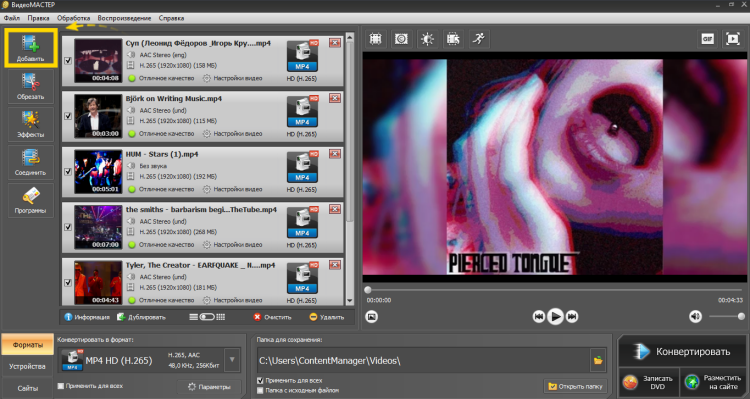750x399 pixels.
Task: Open Настройки видео for HUM - Stars
Action: pos(232,189)
